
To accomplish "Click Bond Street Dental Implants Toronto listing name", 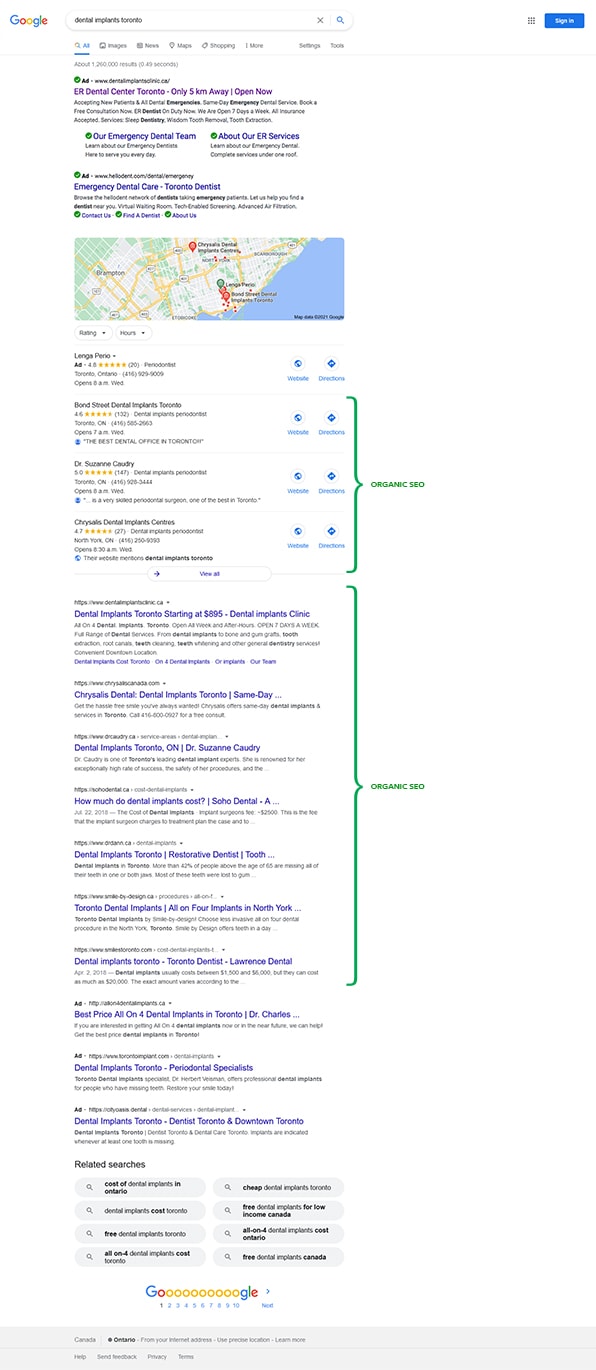I will point(128,405).
